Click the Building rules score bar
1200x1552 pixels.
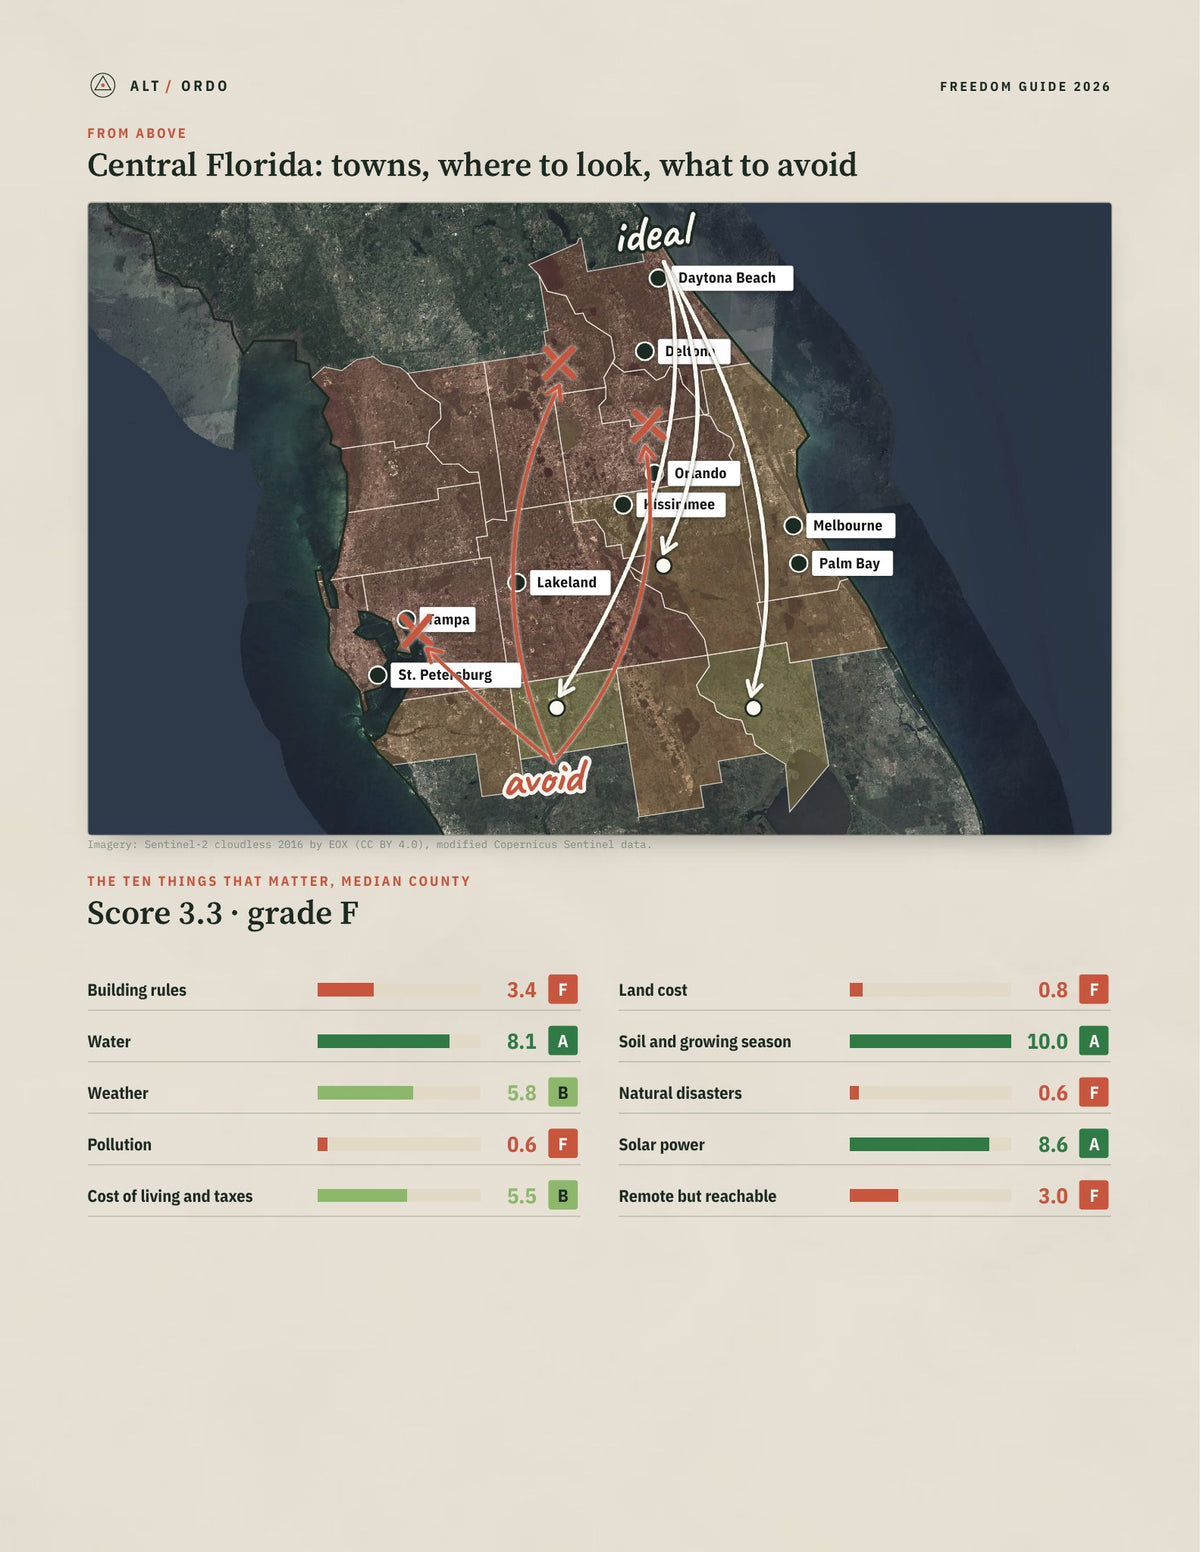(x=399, y=990)
